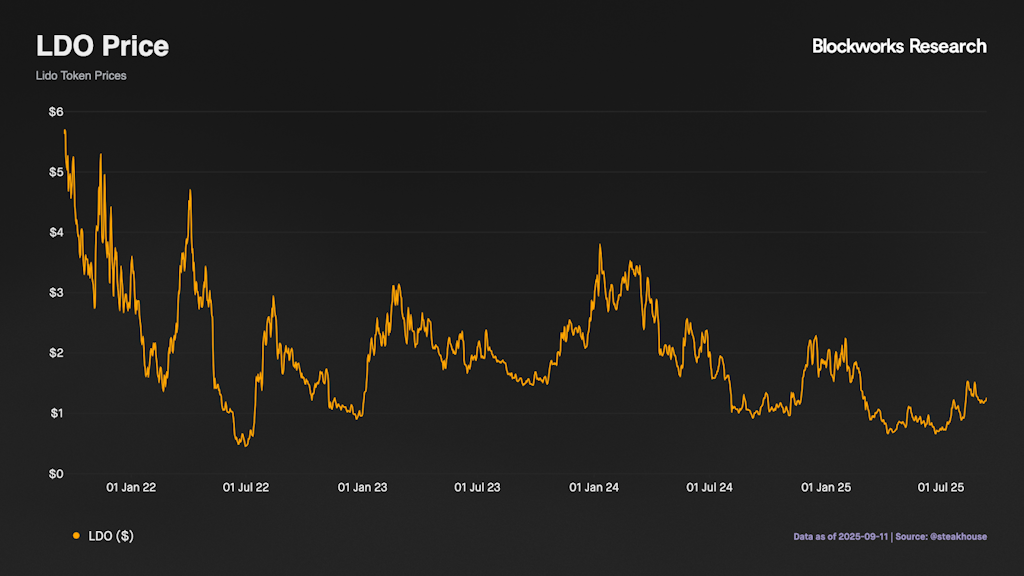
Task: Click the 01 Jul 23 axis label
Action: (477, 487)
